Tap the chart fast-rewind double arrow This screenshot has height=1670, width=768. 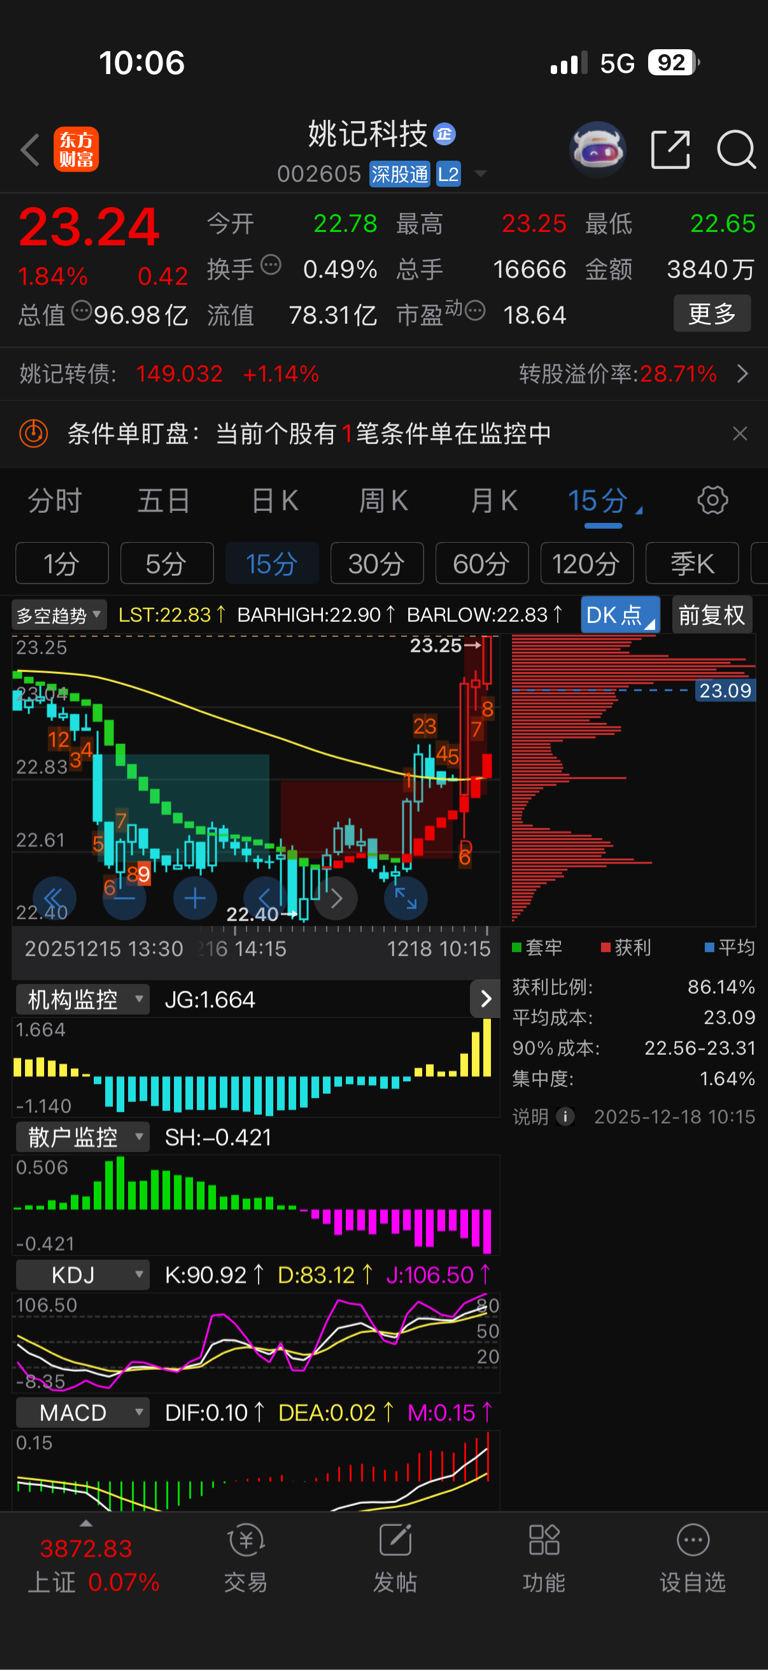[x=54, y=898]
